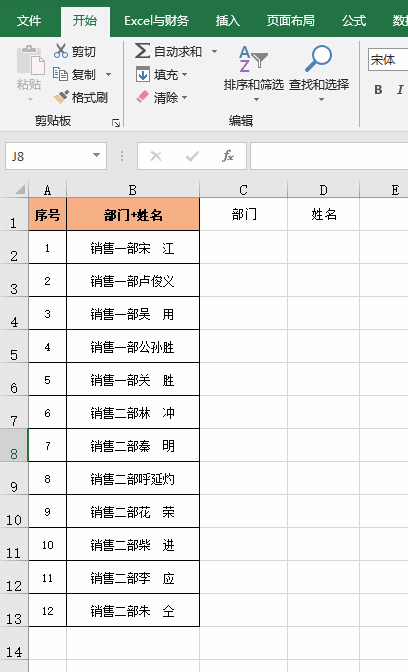This screenshot has height=672, width=408.
Task: Select cell 销售二部花 荣
Action: pyautogui.click(x=133, y=511)
